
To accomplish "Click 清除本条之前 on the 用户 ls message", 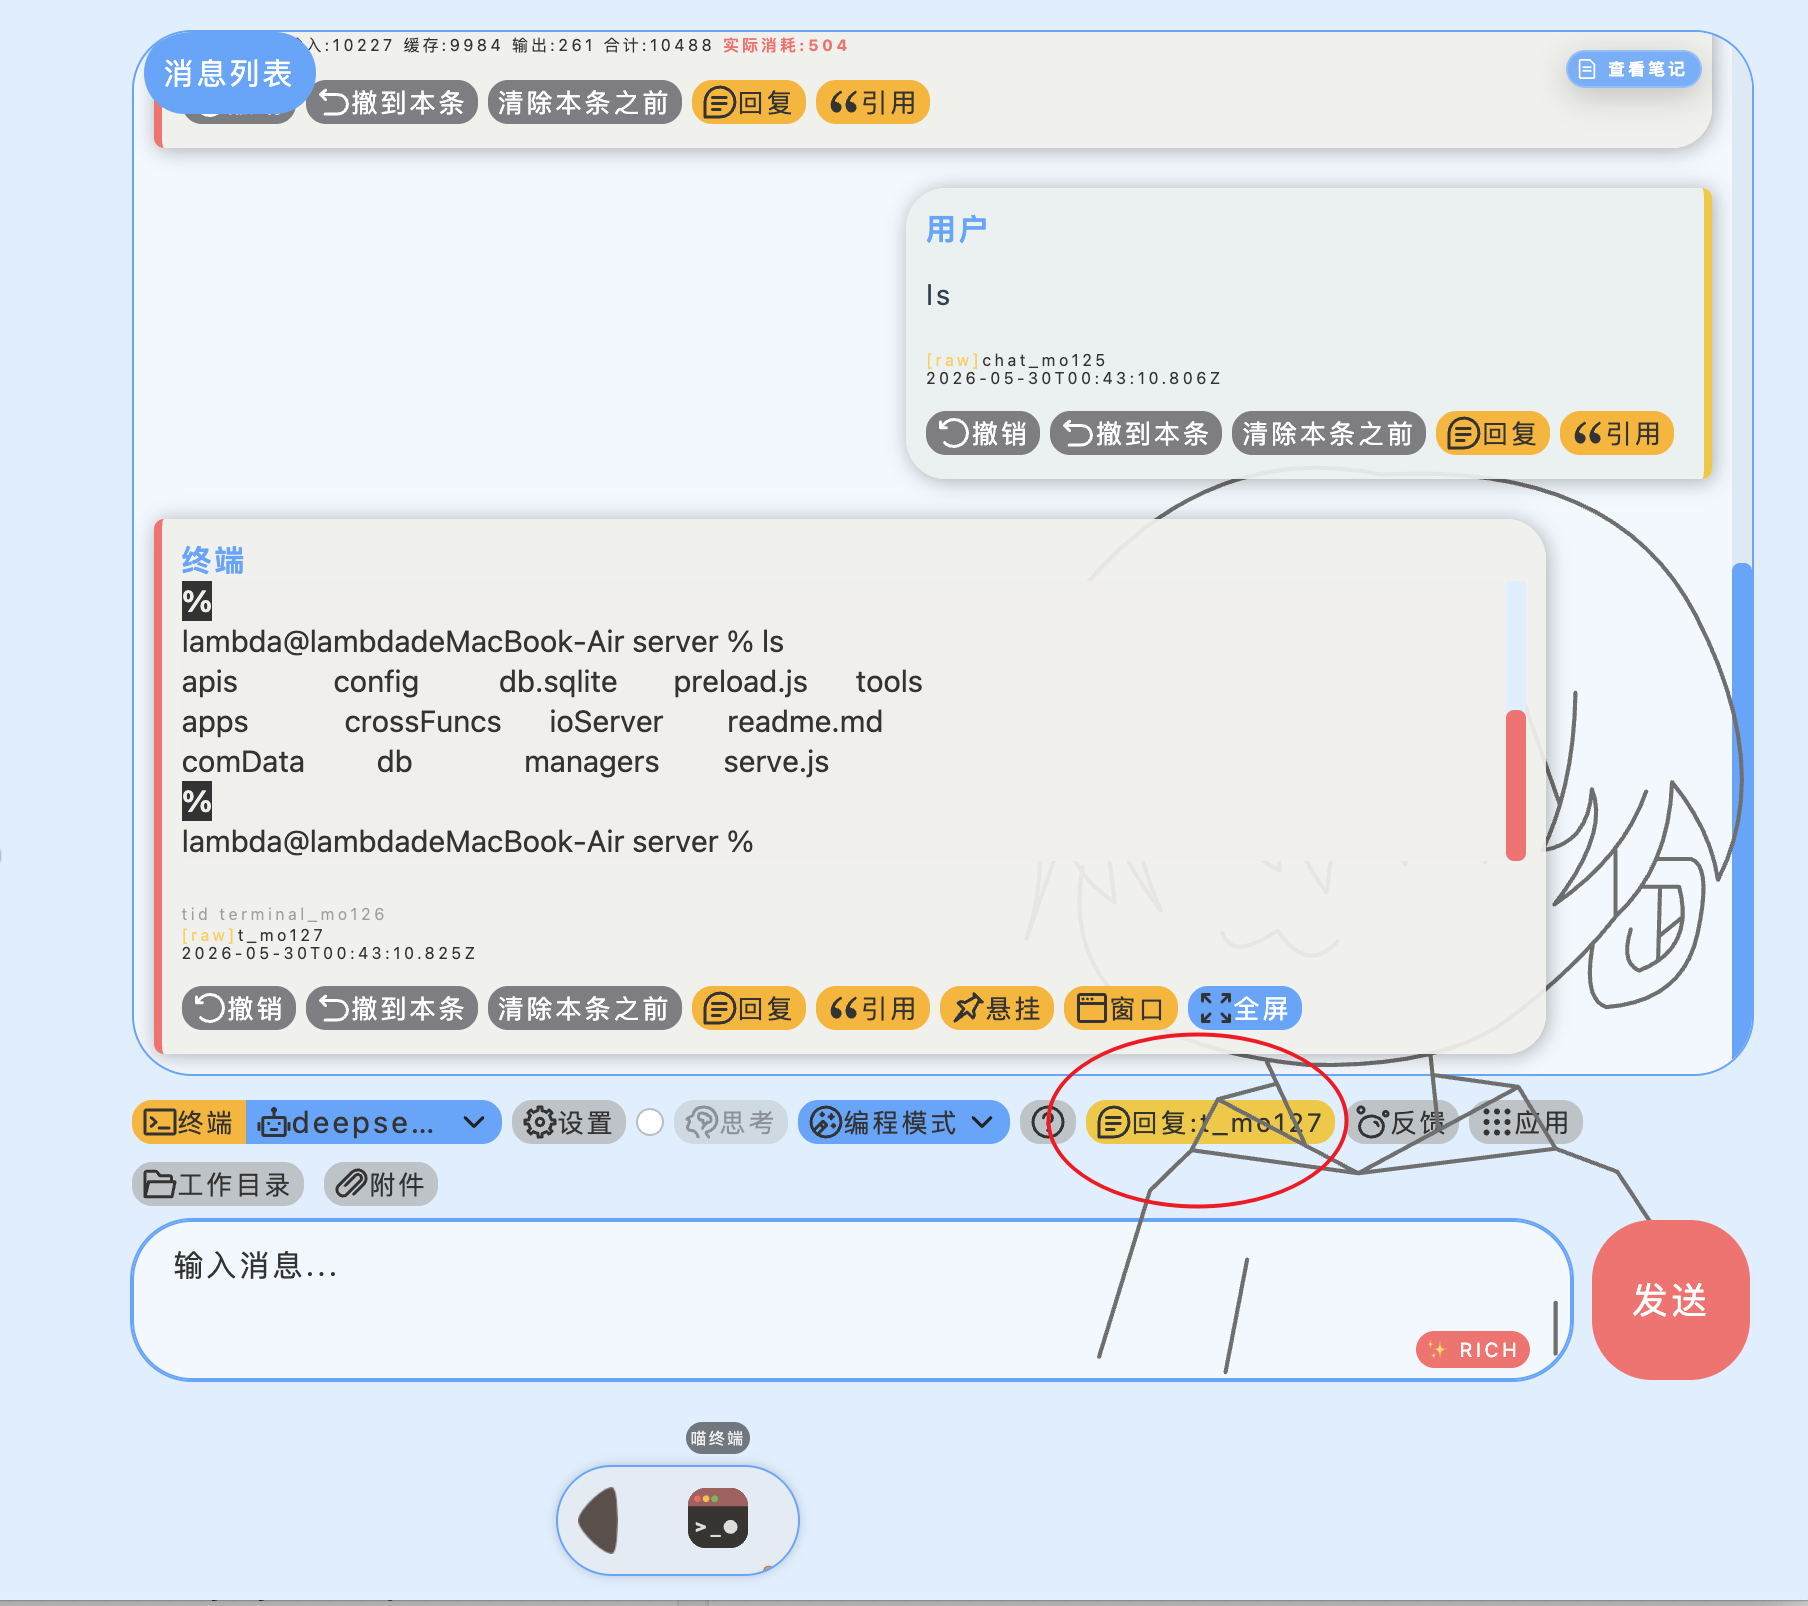I will [x=1328, y=434].
